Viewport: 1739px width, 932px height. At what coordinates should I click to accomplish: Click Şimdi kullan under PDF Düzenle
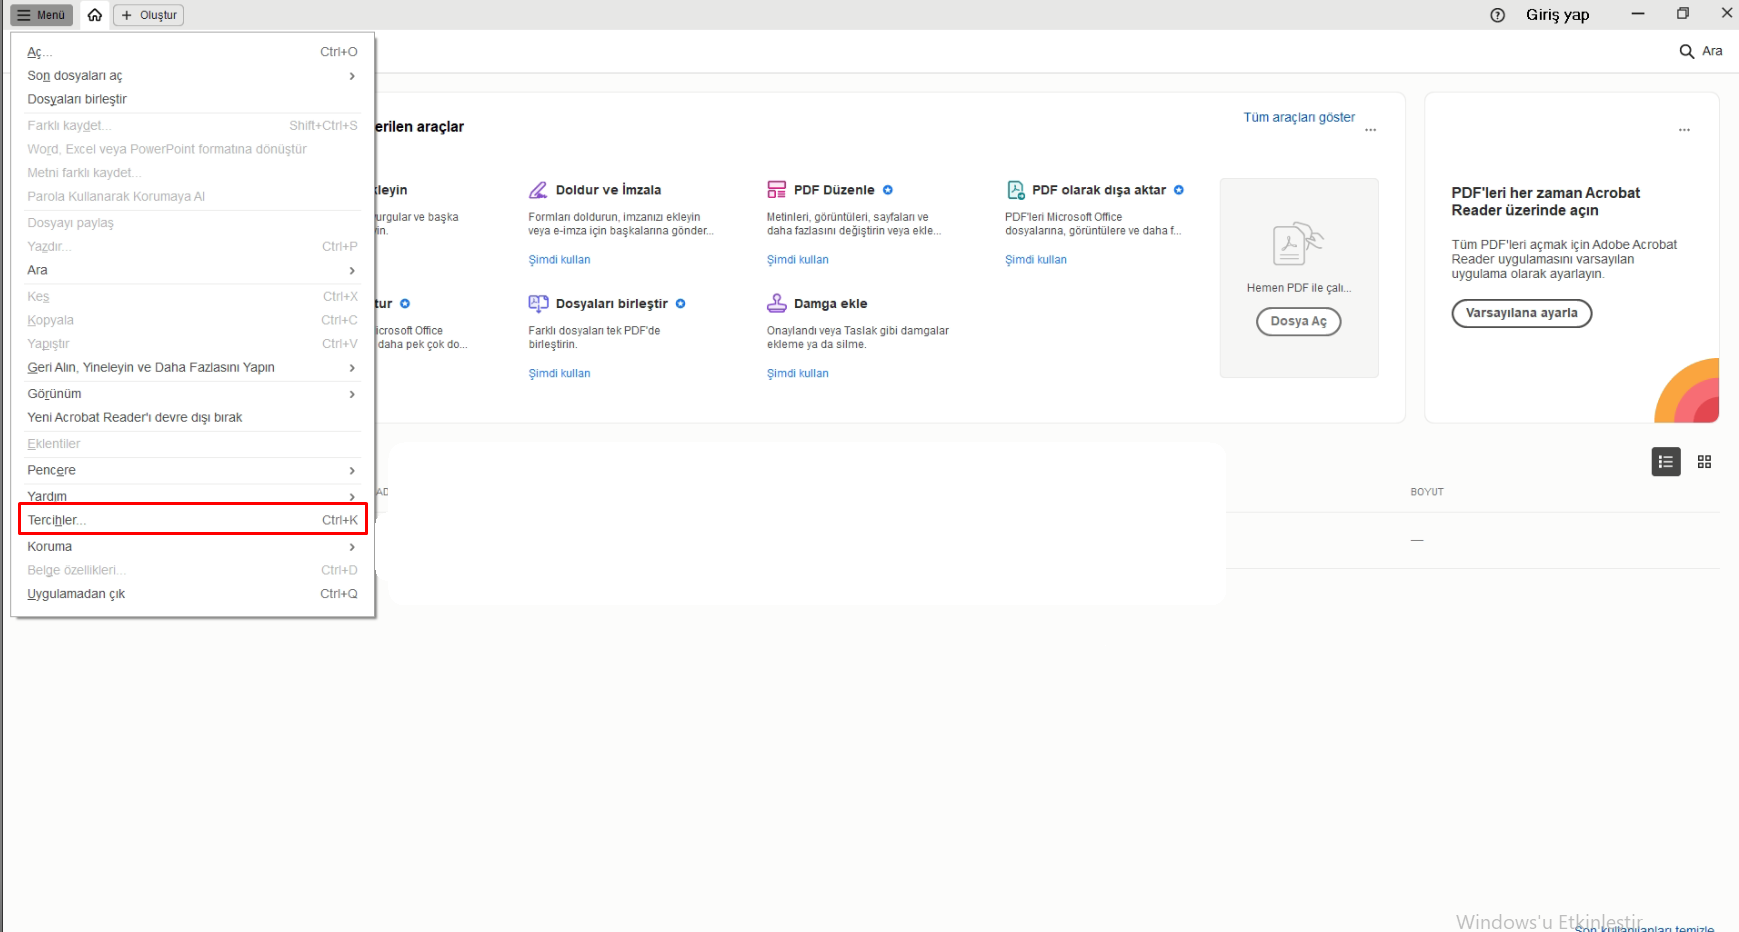pos(797,260)
